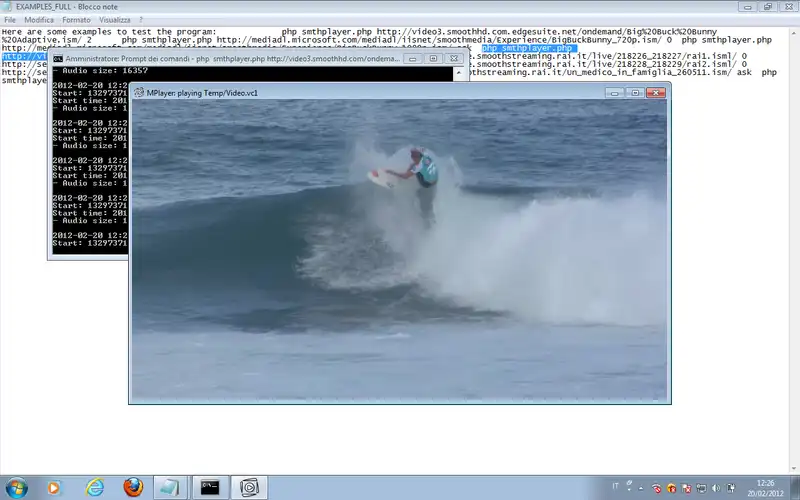Click Command Prompt scrollbar up arrow
The height and width of the screenshot is (500, 800).
point(458,73)
